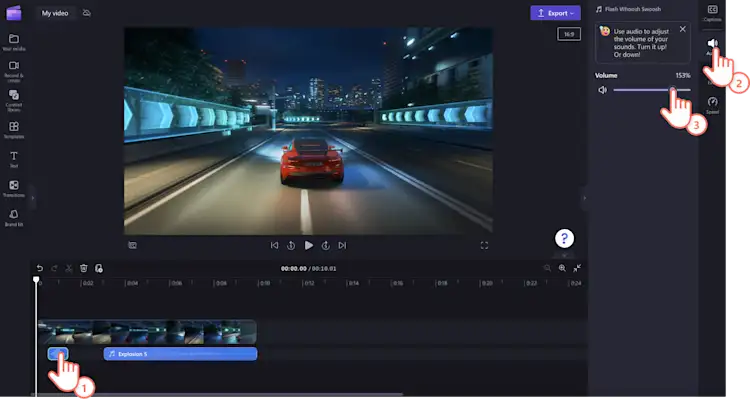Open the Content library panel
The image size is (750, 399).
pyautogui.click(x=14, y=100)
